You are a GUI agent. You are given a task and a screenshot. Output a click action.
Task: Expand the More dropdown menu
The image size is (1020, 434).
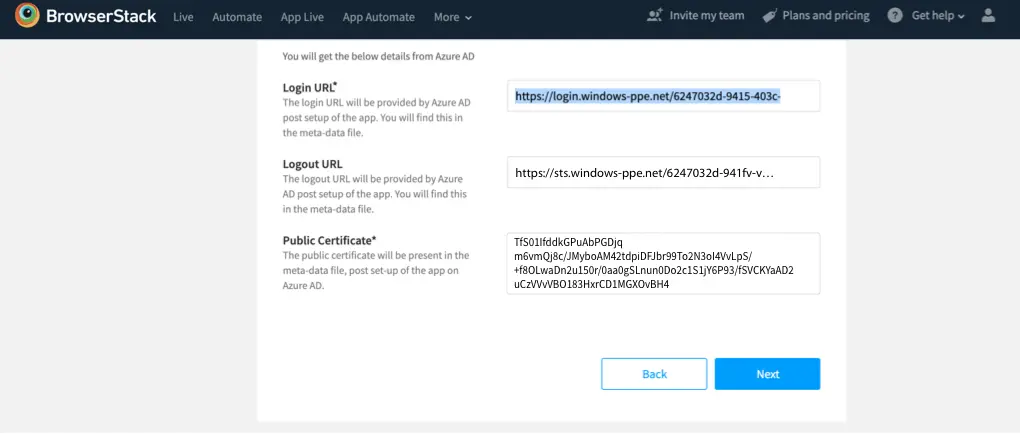(x=452, y=18)
